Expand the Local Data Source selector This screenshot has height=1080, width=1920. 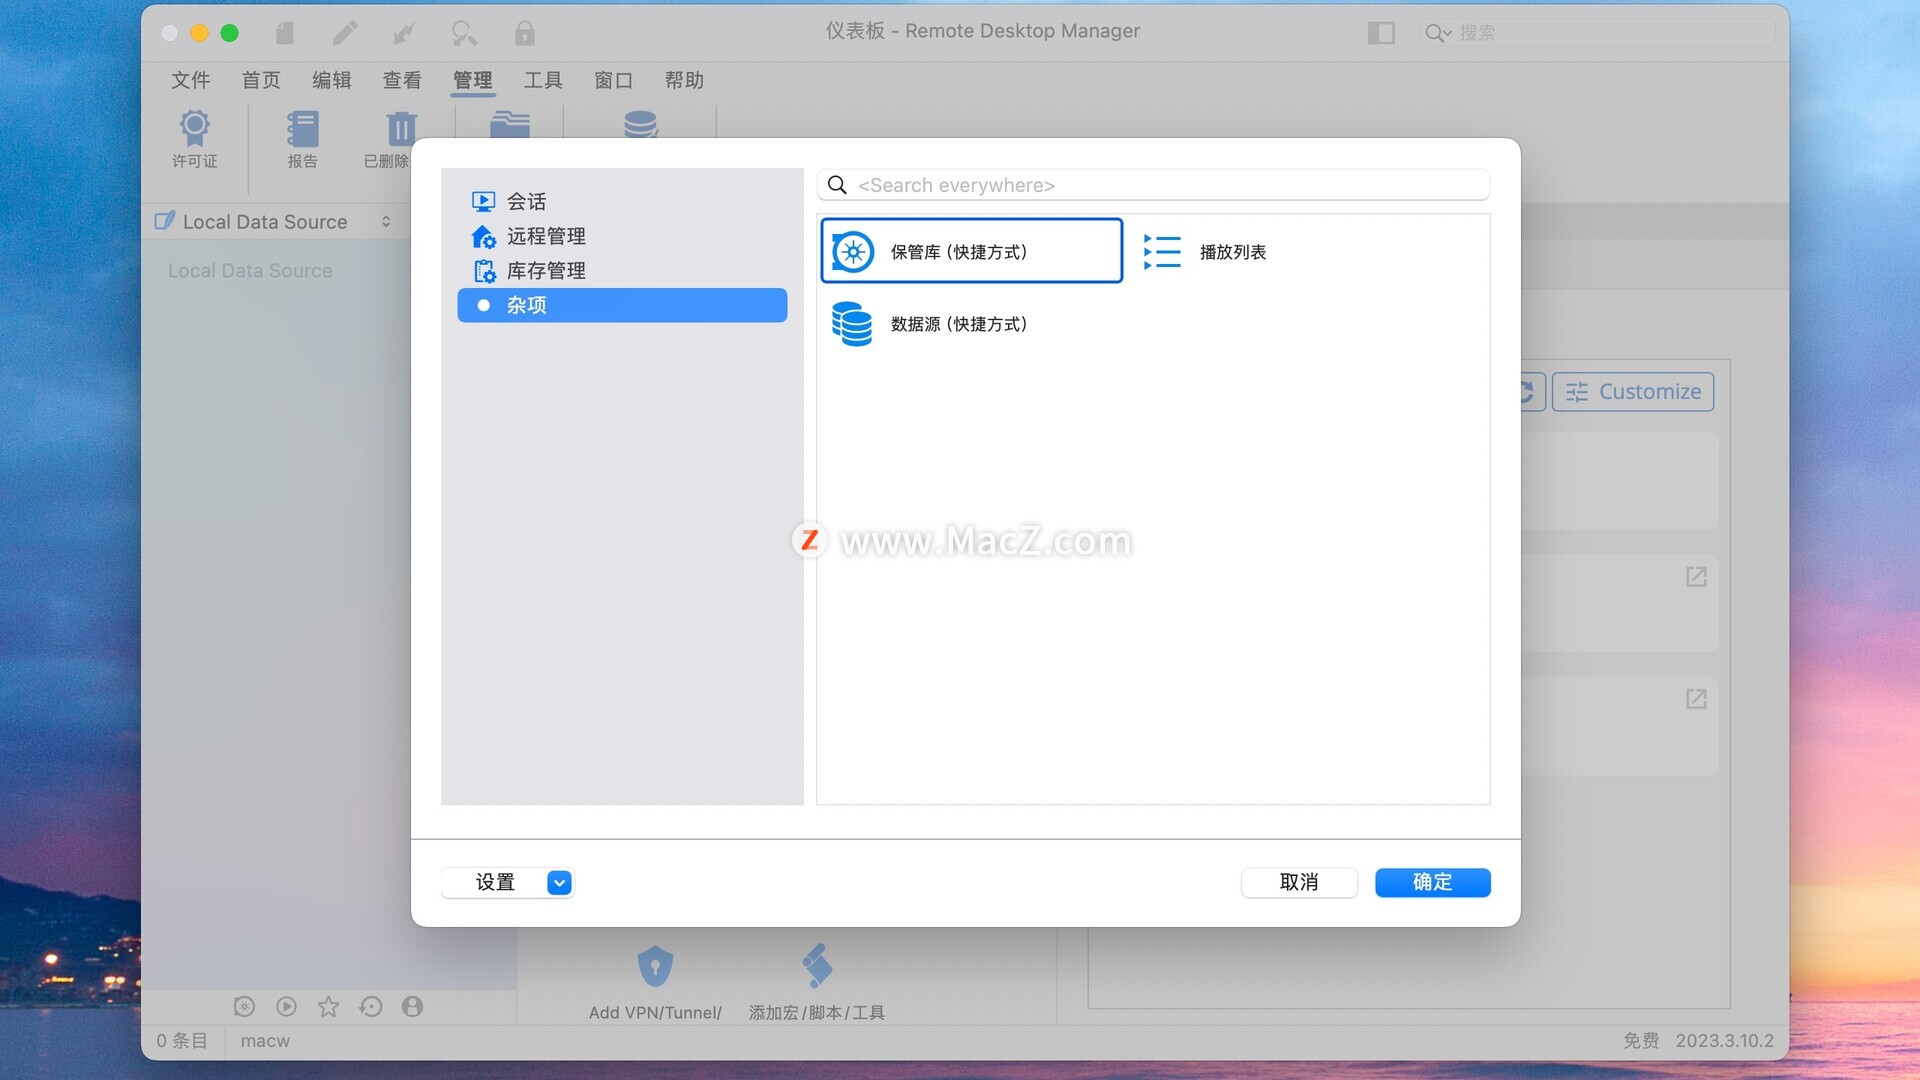(x=386, y=222)
